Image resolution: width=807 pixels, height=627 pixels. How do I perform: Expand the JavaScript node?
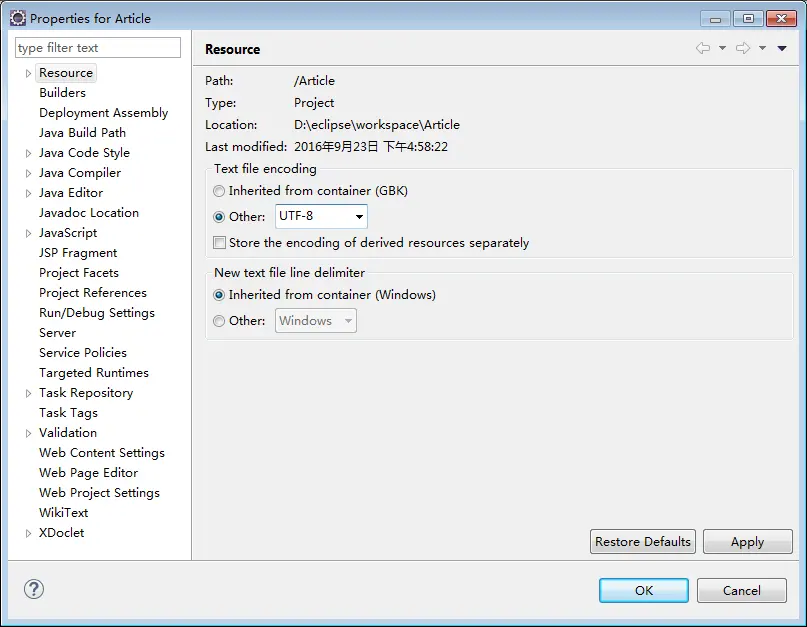(x=28, y=234)
